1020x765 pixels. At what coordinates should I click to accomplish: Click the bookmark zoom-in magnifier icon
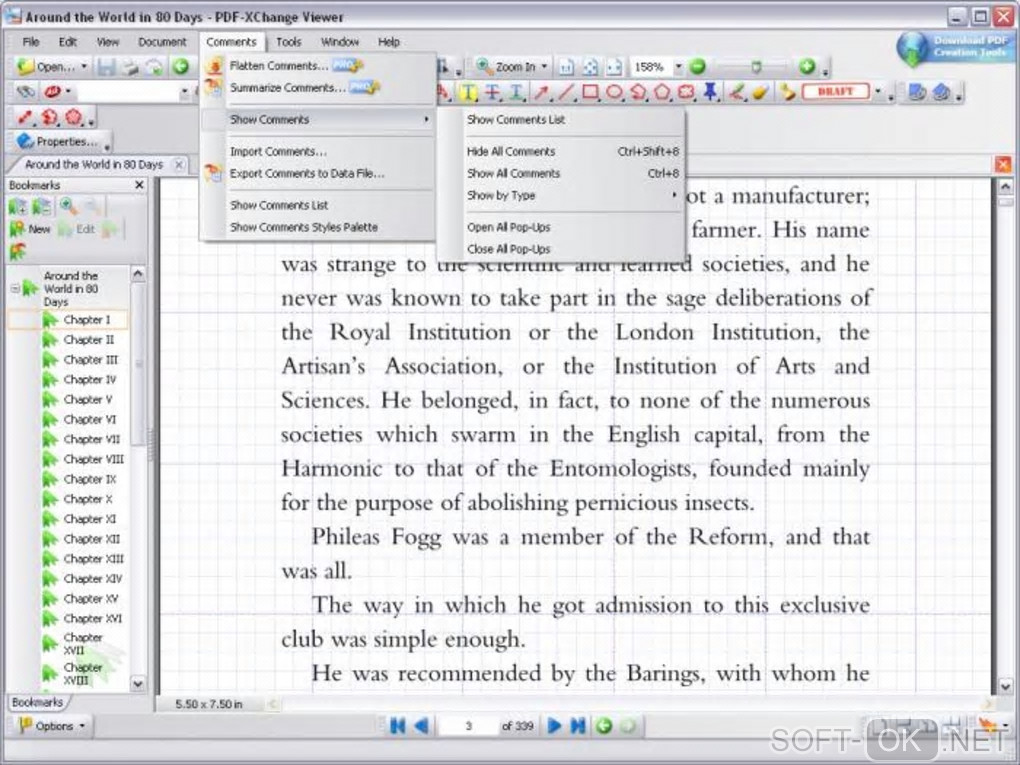coord(68,207)
